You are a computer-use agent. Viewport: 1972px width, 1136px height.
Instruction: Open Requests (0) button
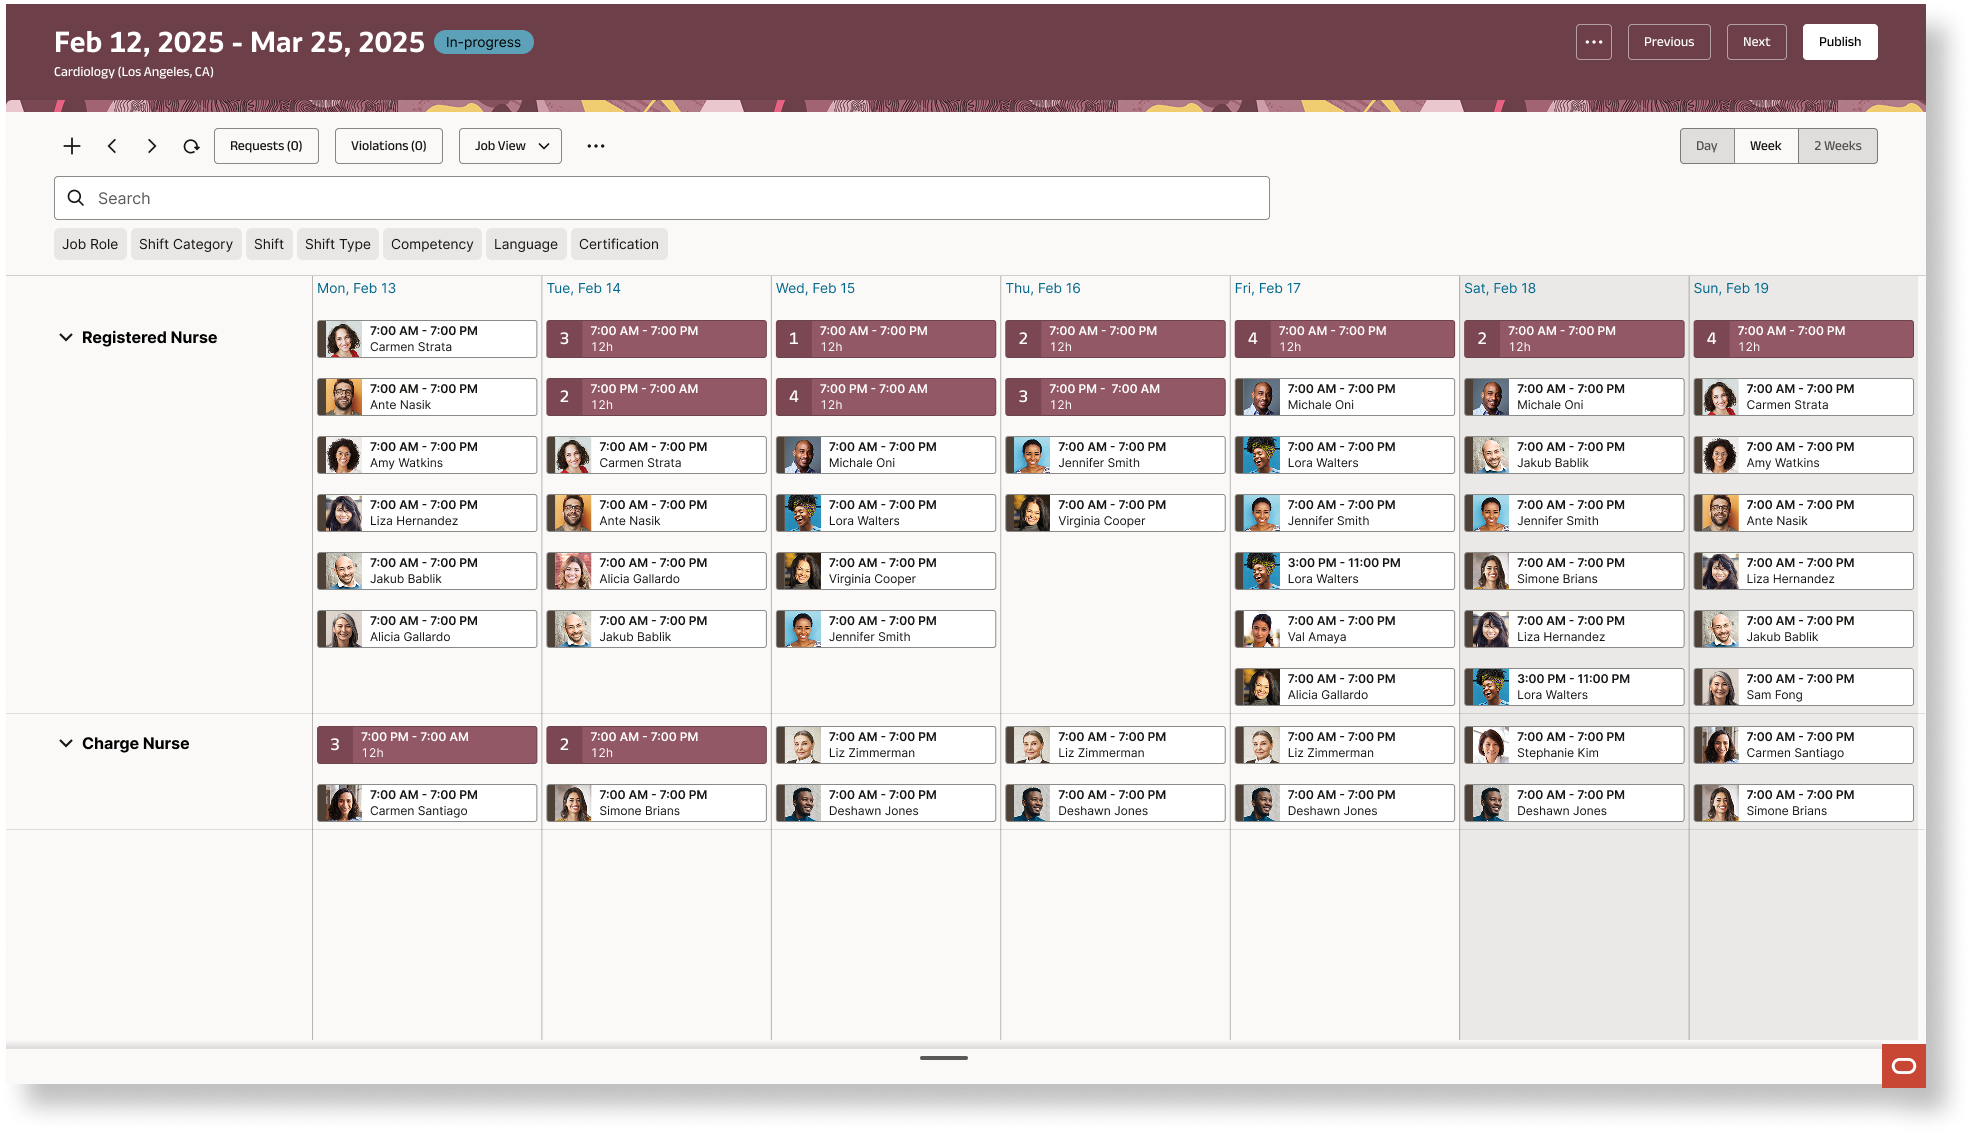click(266, 146)
